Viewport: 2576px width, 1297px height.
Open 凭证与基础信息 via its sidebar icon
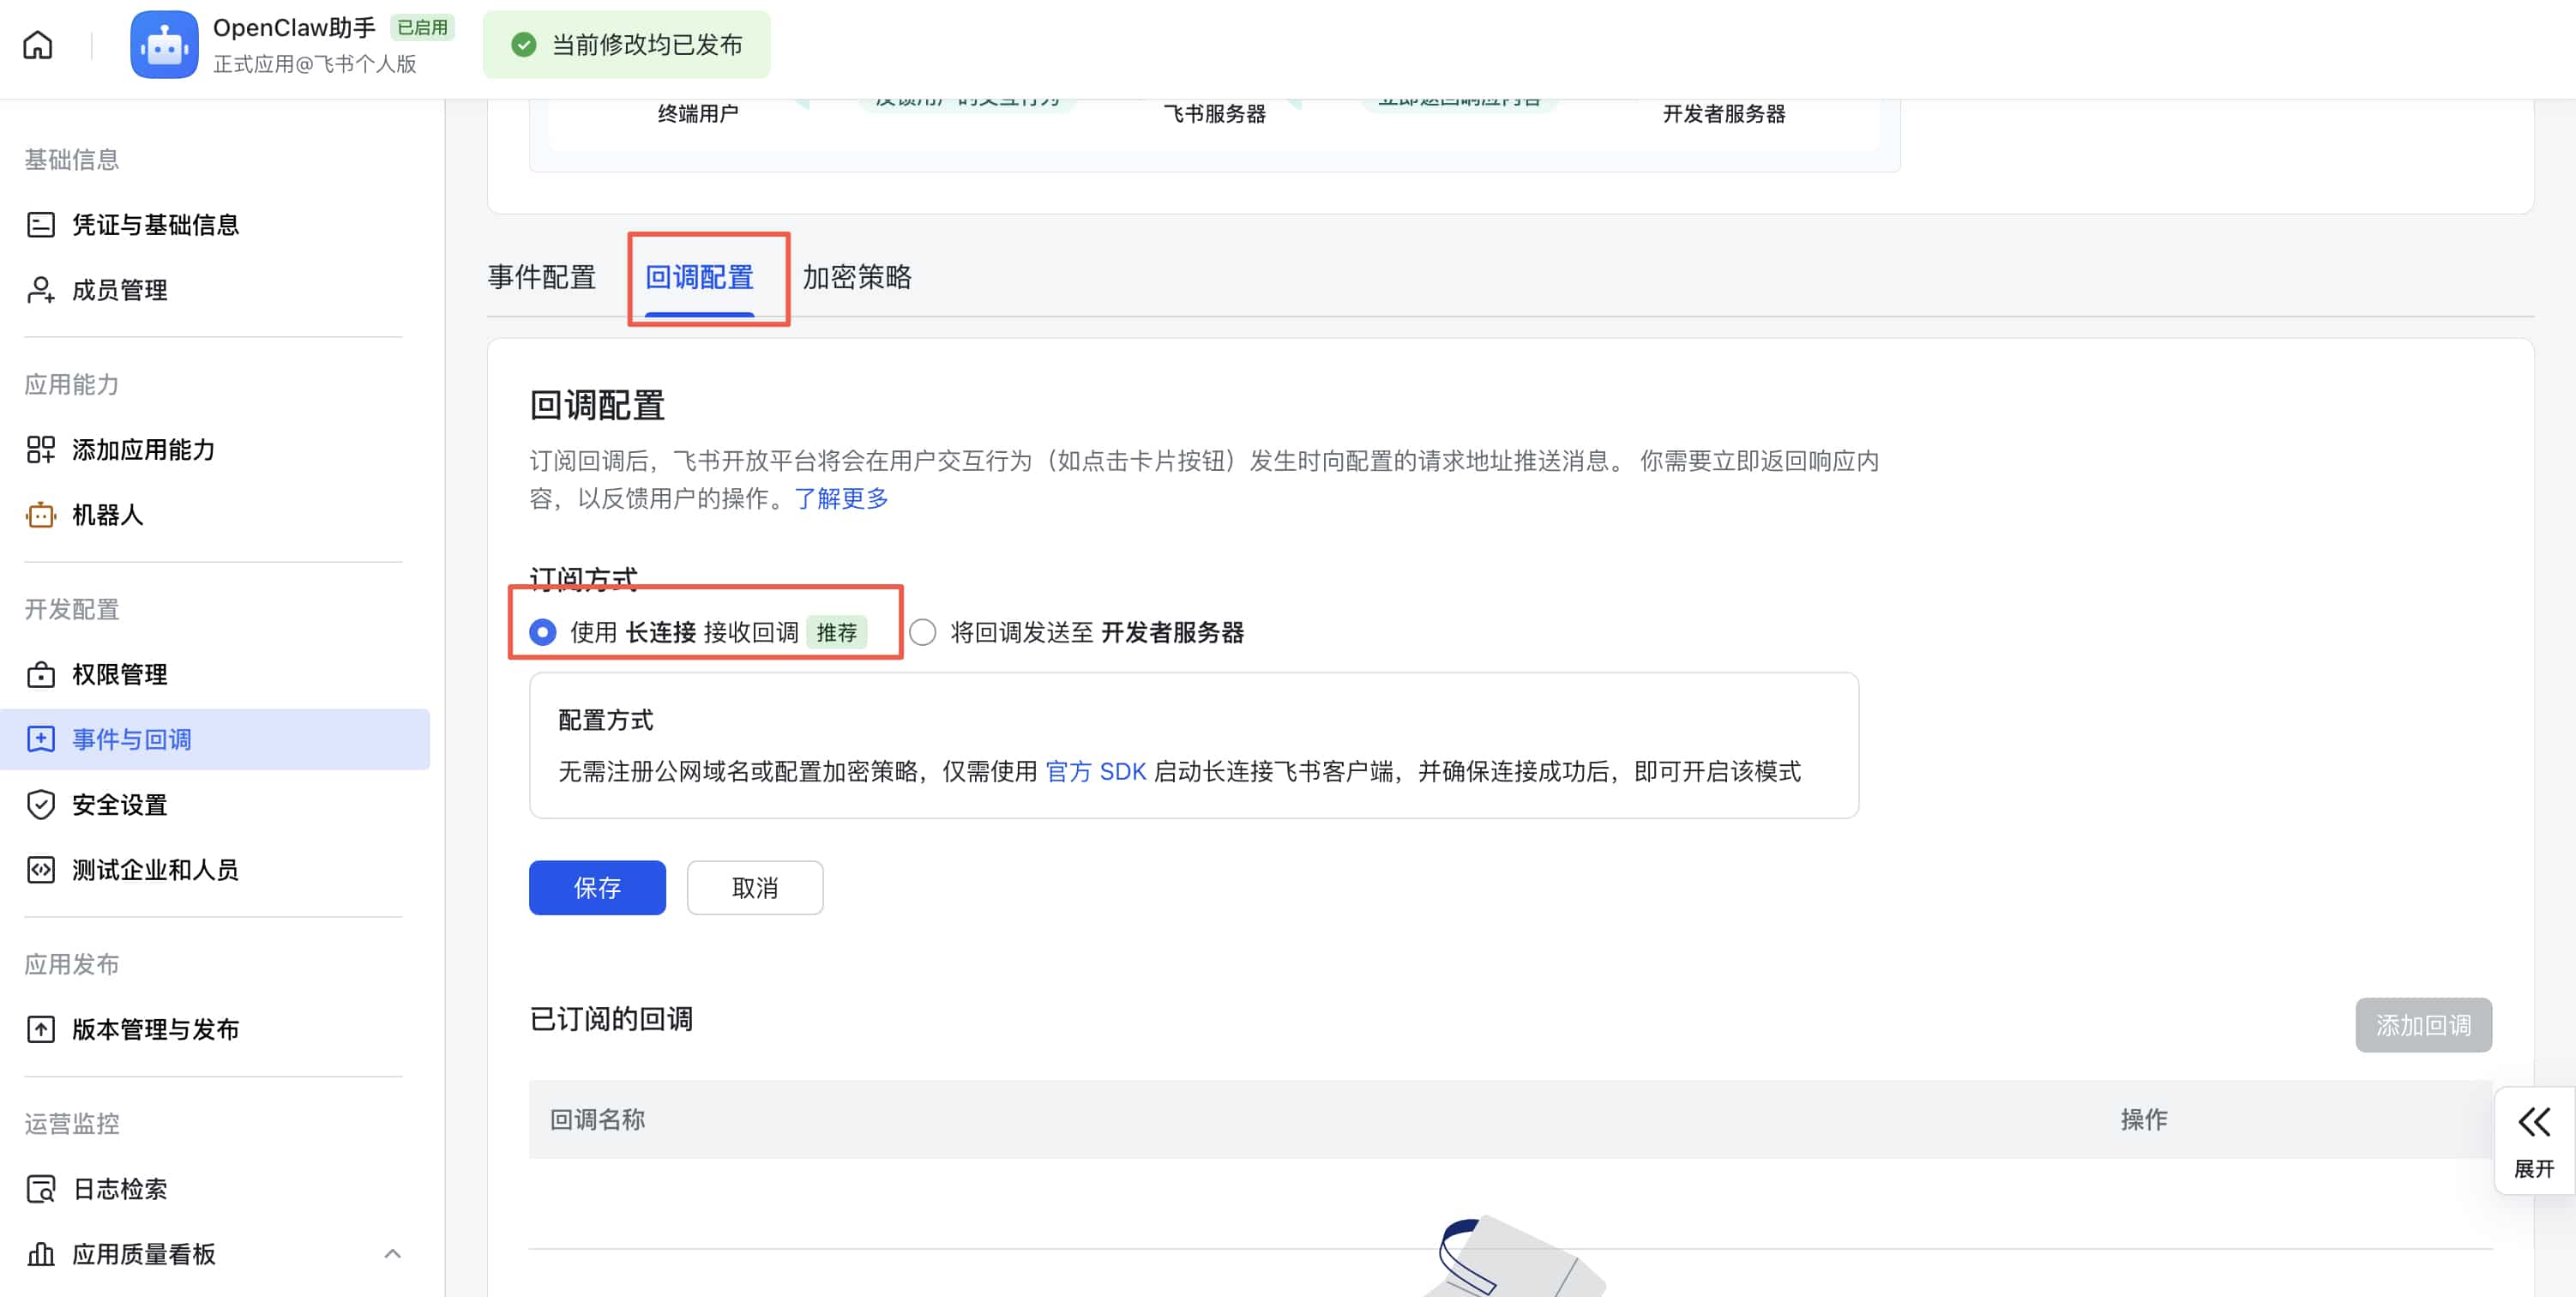40,225
